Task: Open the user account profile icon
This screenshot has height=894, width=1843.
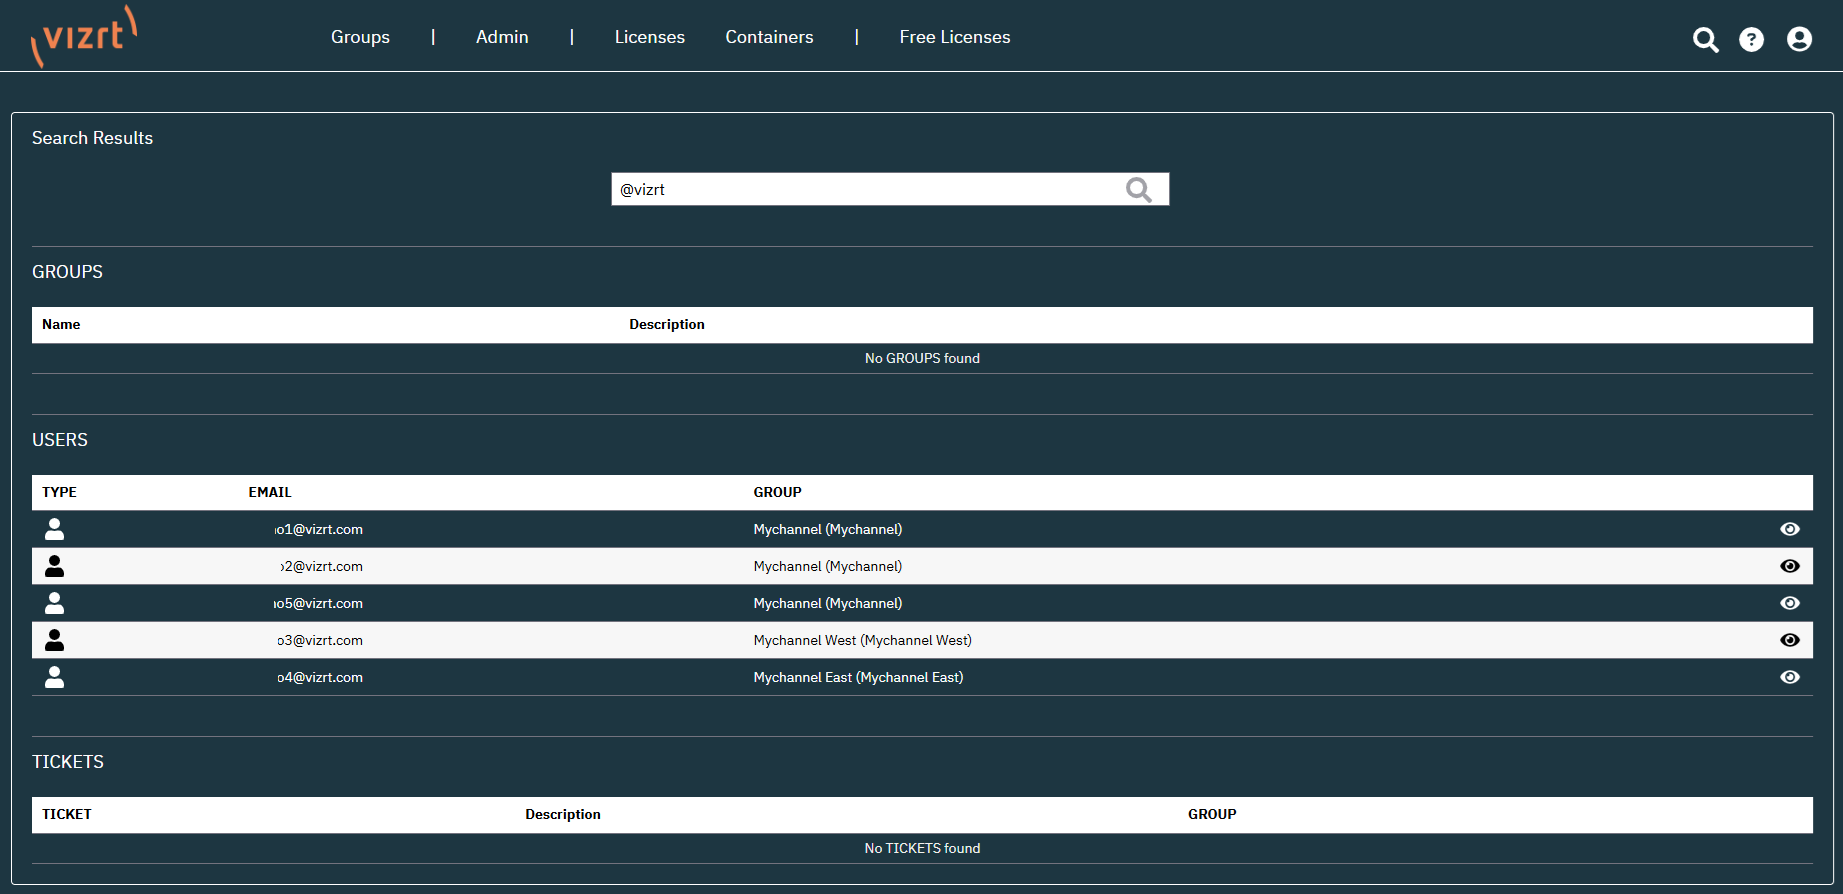Action: tap(1799, 39)
